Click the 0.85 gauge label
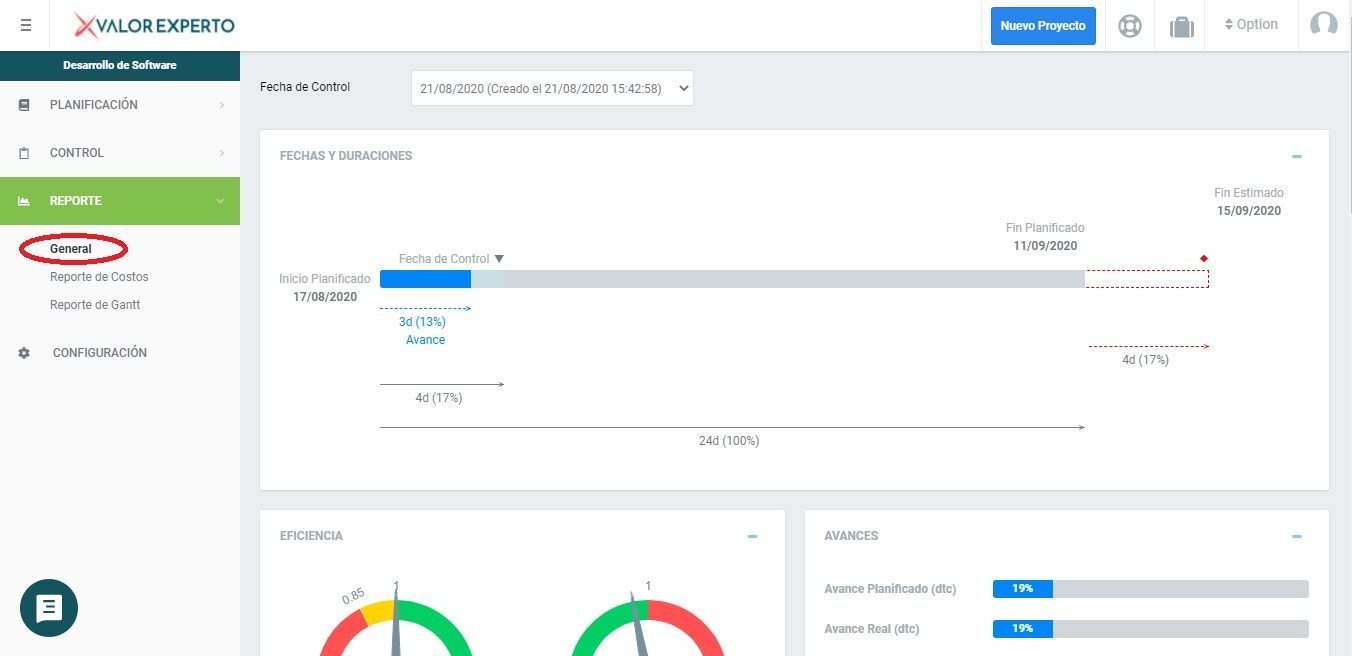 [353, 596]
